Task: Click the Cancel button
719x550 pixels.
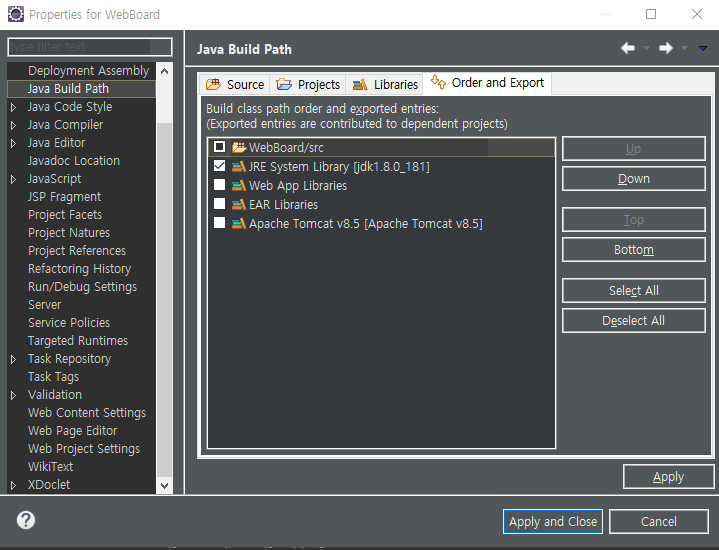Action: pyautogui.click(x=658, y=522)
